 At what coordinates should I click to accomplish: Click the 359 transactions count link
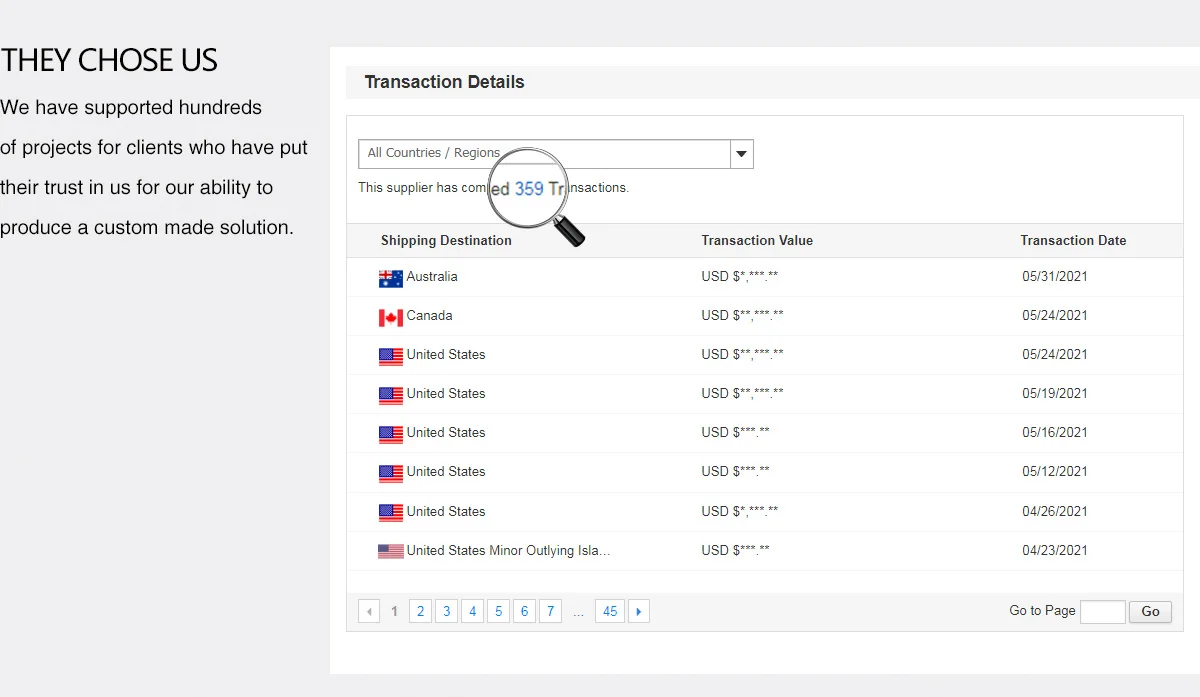pyautogui.click(x=529, y=188)
